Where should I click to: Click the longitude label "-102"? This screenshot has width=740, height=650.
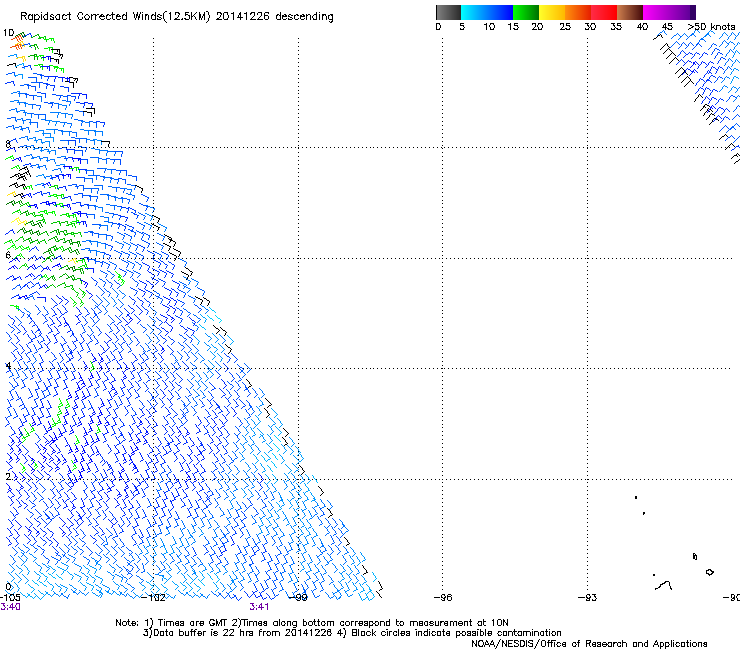click(154, 598)
